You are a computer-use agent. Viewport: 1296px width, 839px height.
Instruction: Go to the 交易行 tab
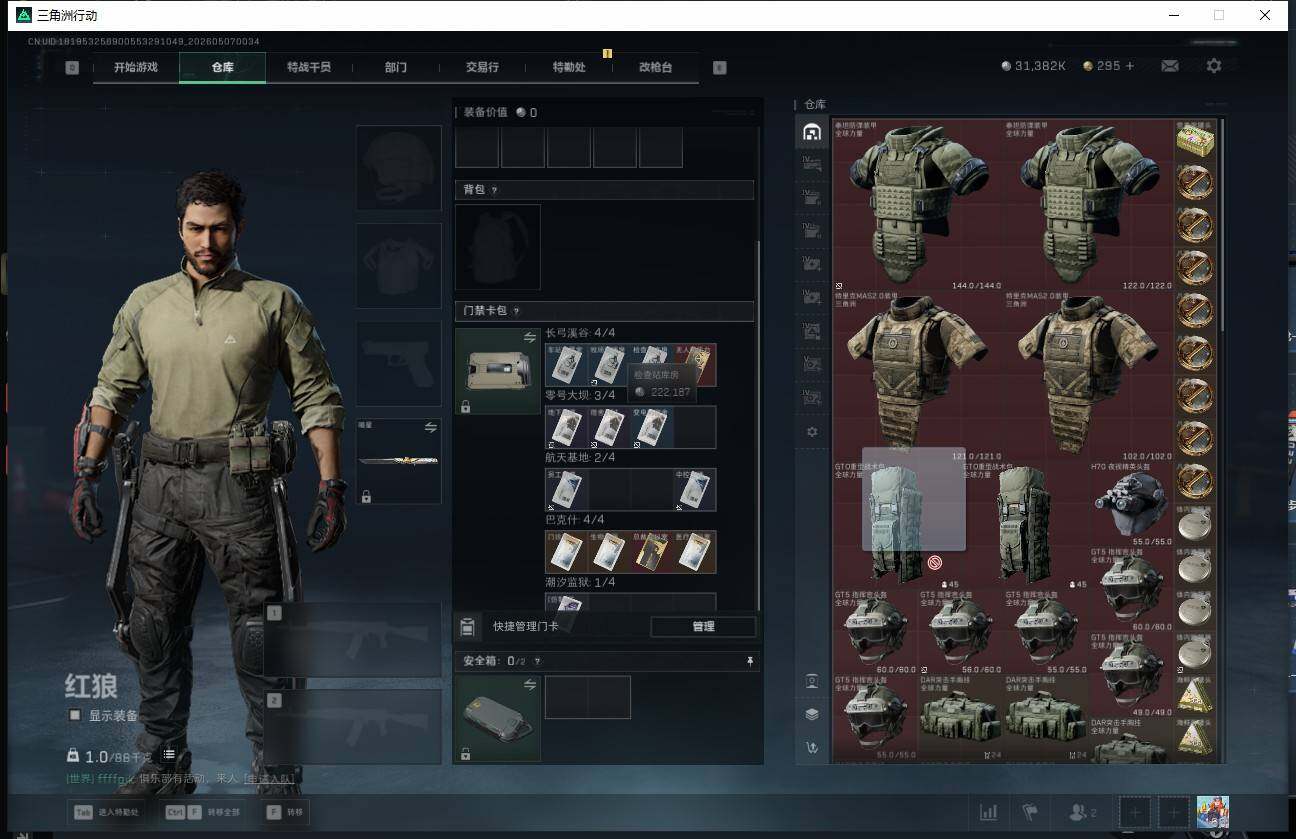(482, 67)
